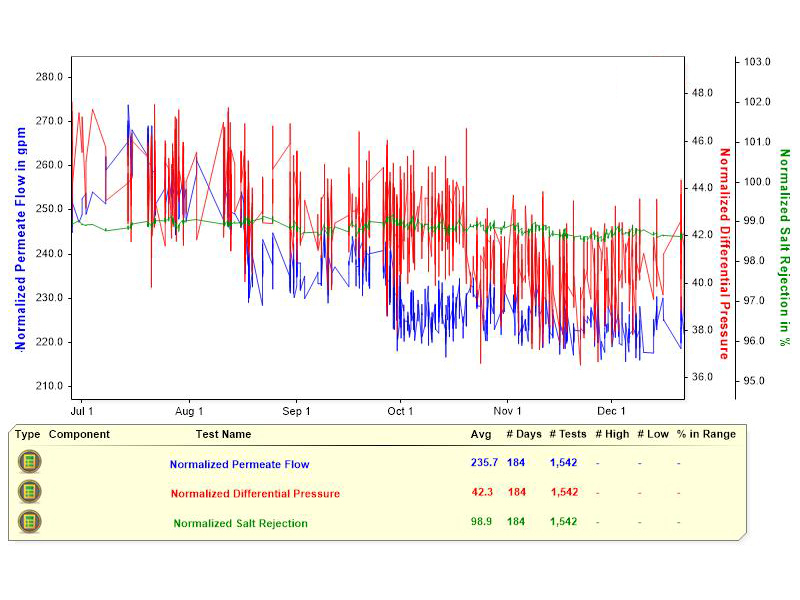Click the Normalized Differential Pressure row icon
The width and height of the screenshot is (800, 600).
30,492
